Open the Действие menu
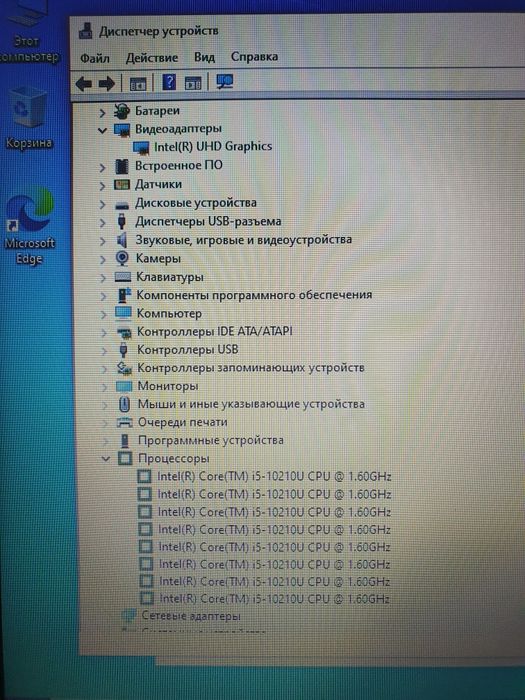 coord(152,58)
